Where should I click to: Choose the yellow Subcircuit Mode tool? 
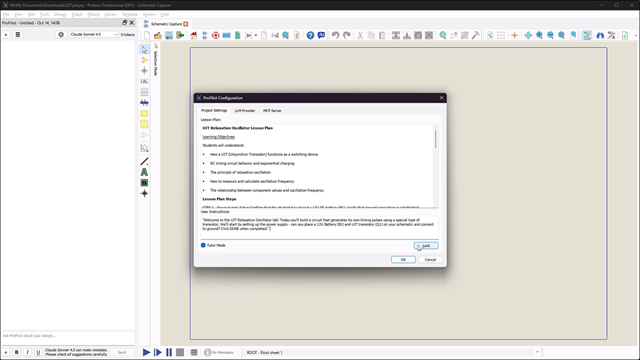click(144, 113)
